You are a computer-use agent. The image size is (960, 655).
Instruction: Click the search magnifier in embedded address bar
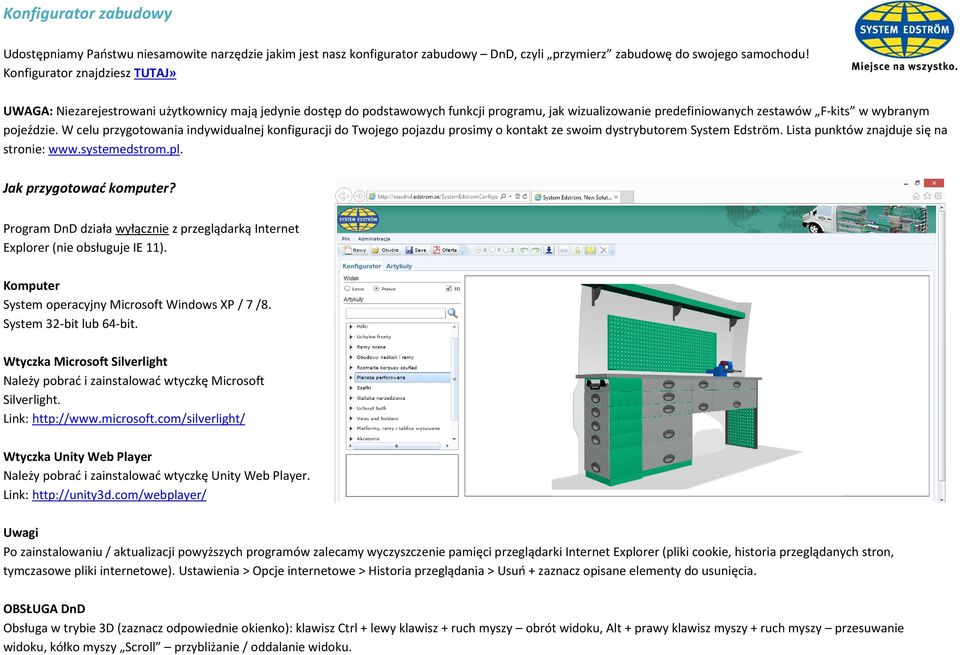[x=503, y=196]
